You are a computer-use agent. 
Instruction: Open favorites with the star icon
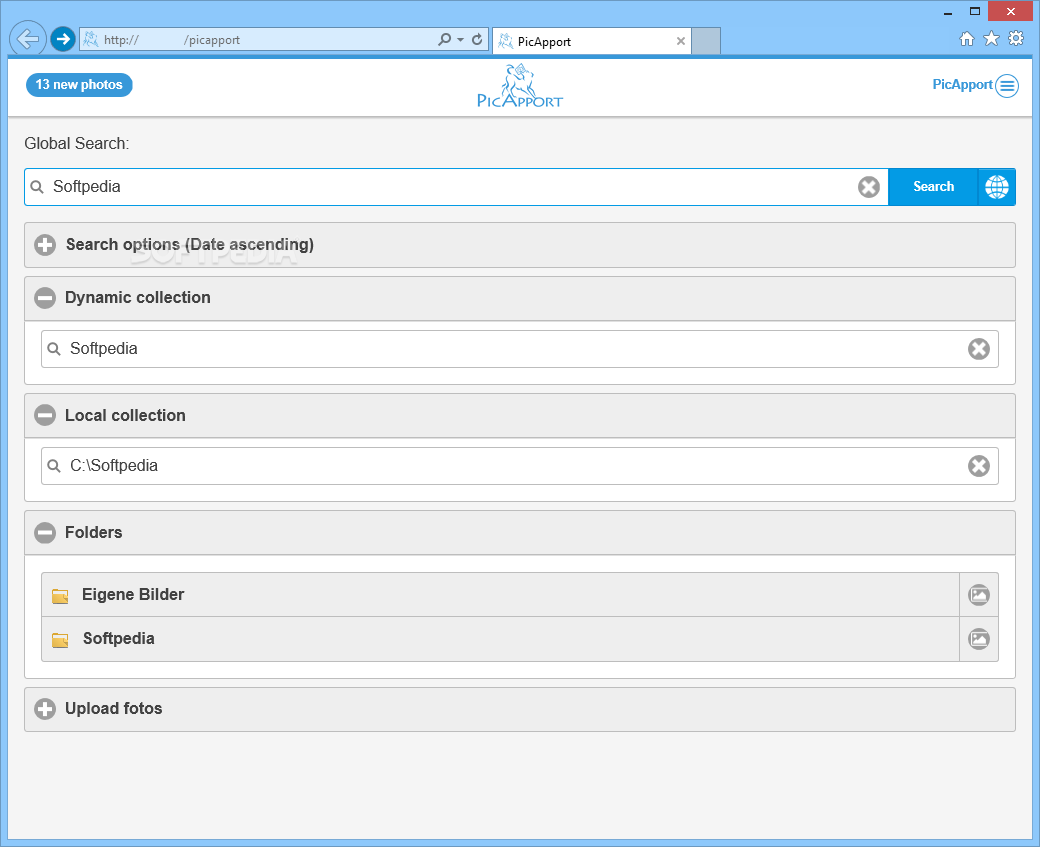click(991, 38)
